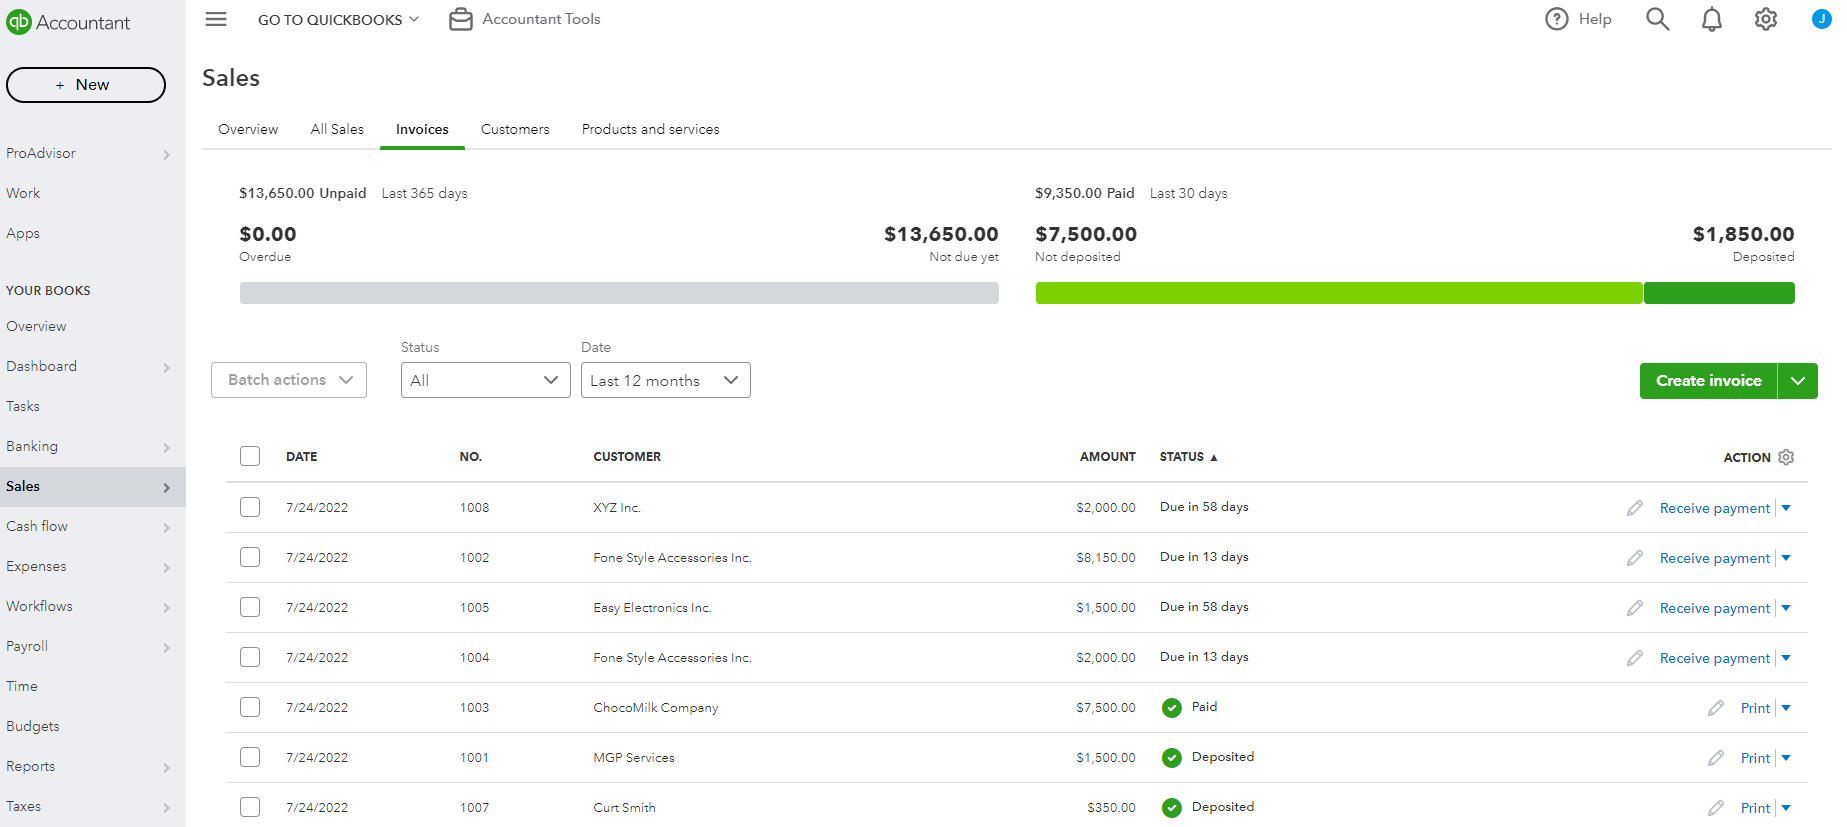Open the Accountant Tools briefcase
Viewport: 1847px width, 827px height.
[x=461, y=19]
